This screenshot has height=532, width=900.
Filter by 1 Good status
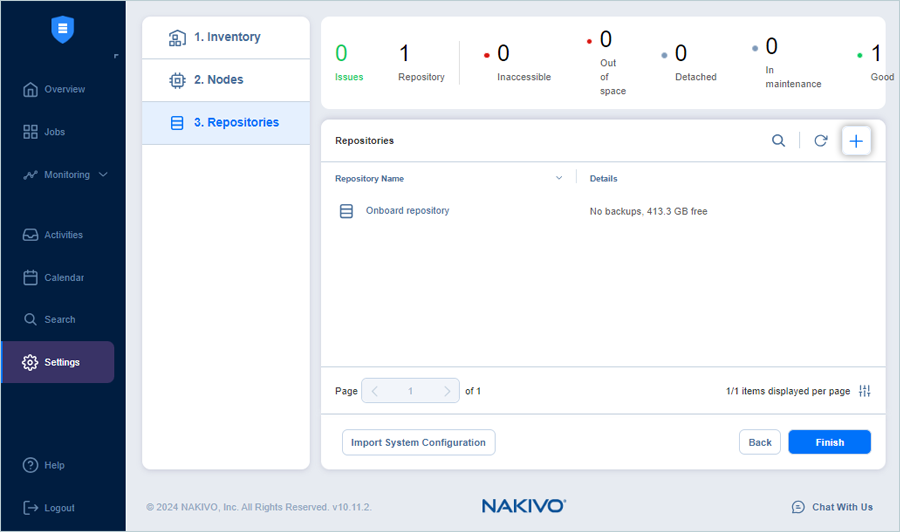point(875,62)
